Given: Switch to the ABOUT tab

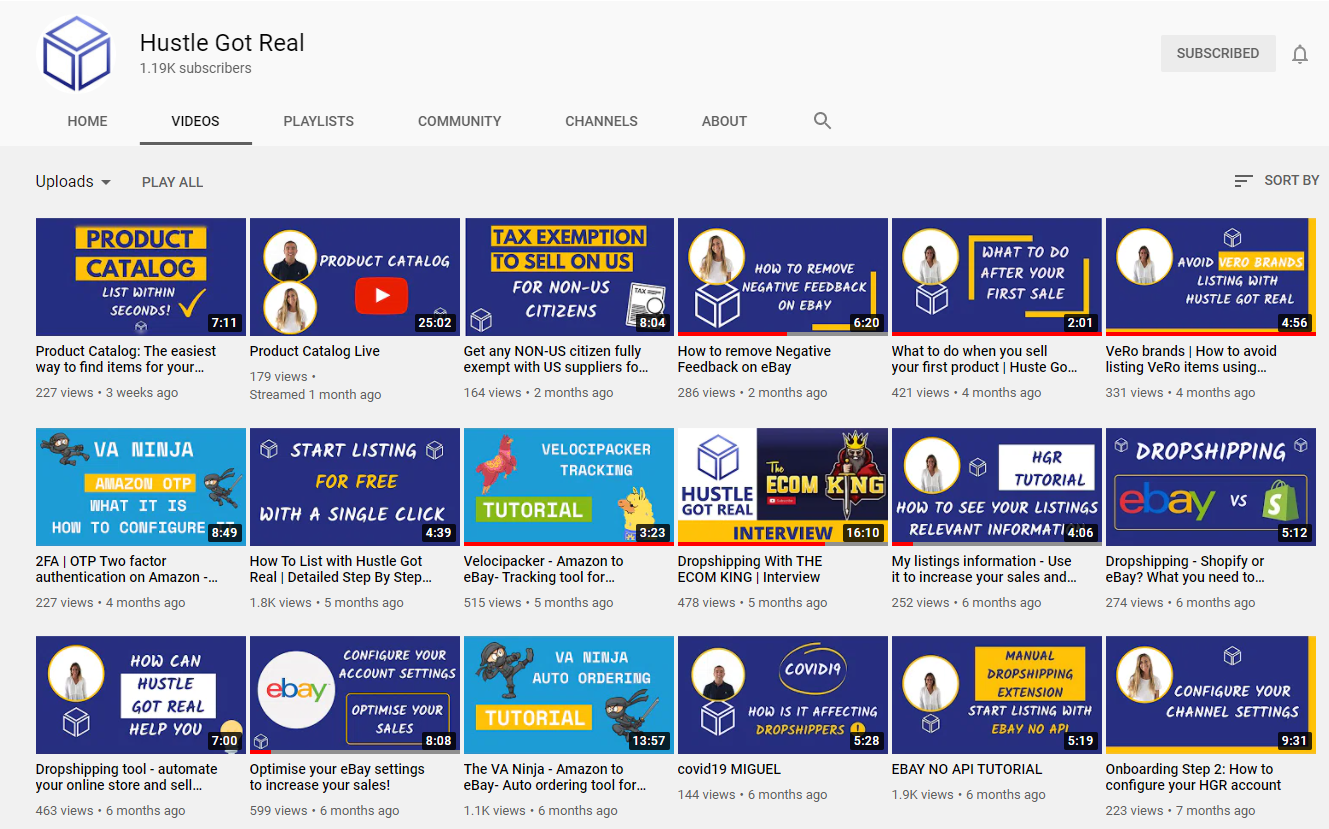Looking at the screenshot, I should pos(724,121).
